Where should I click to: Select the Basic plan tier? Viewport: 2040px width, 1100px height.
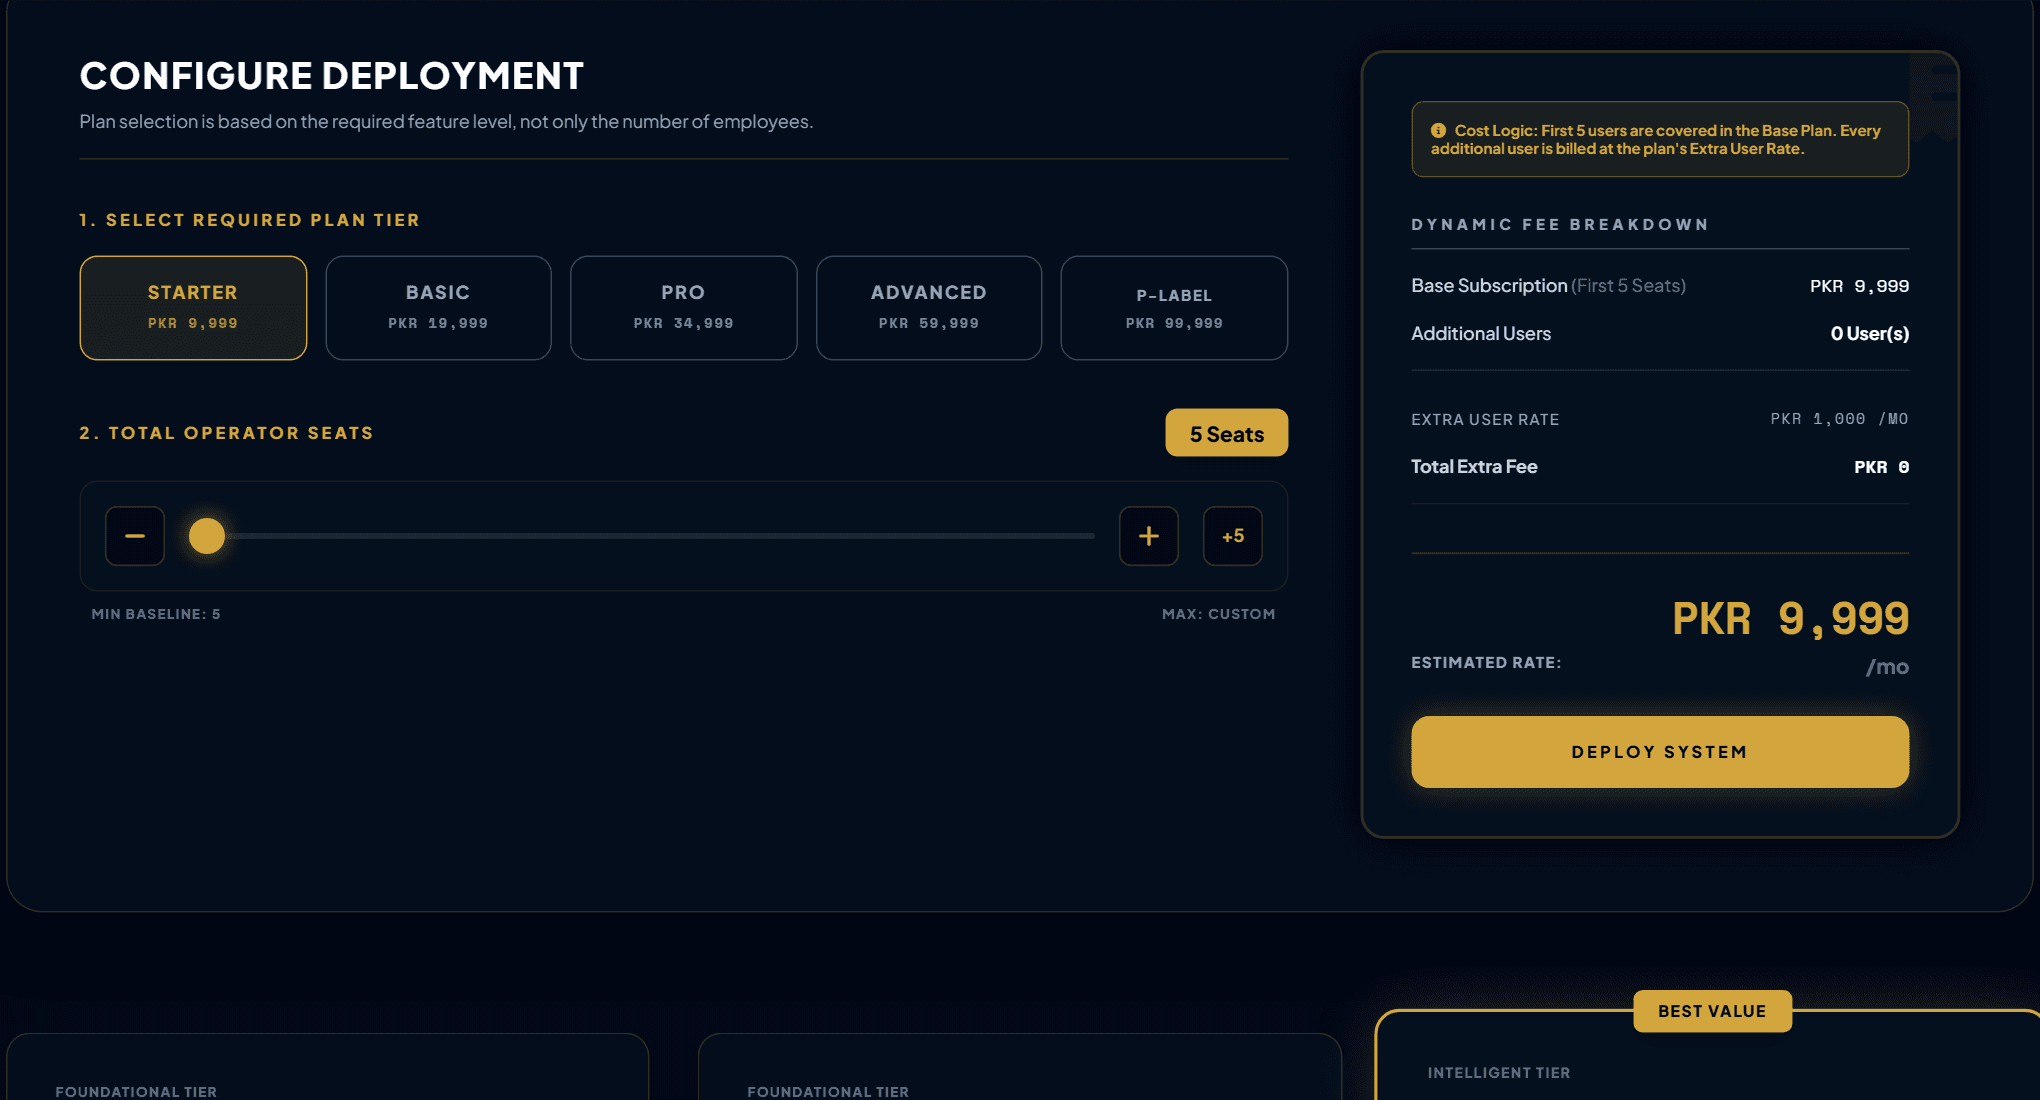coord(438,308)
